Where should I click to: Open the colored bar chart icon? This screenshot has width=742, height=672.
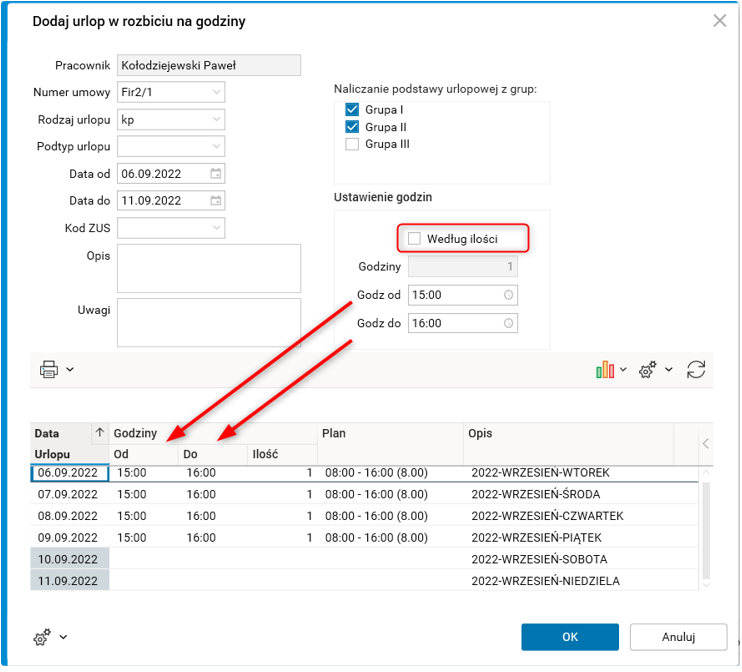605,369
